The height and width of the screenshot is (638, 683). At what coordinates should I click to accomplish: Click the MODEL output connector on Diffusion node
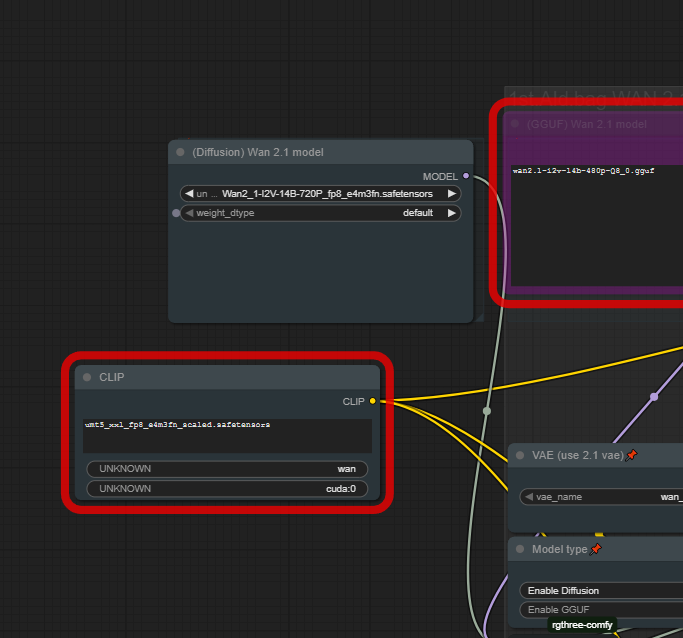point(466,176)
